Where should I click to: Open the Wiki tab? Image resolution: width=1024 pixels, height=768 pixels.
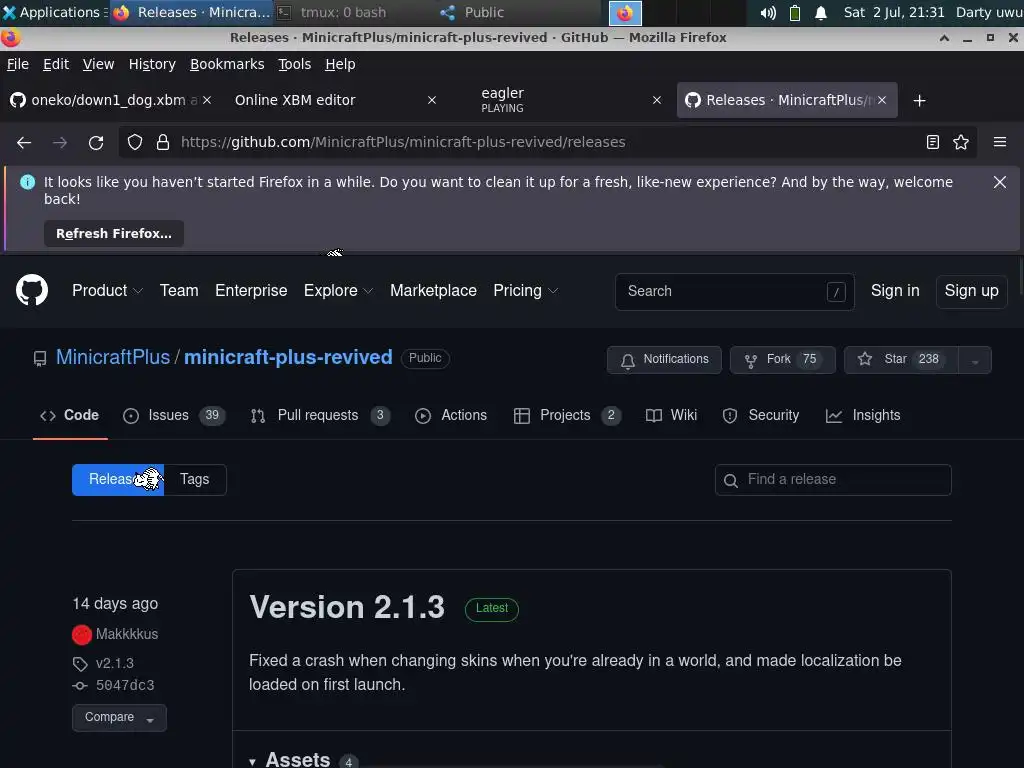671,415
